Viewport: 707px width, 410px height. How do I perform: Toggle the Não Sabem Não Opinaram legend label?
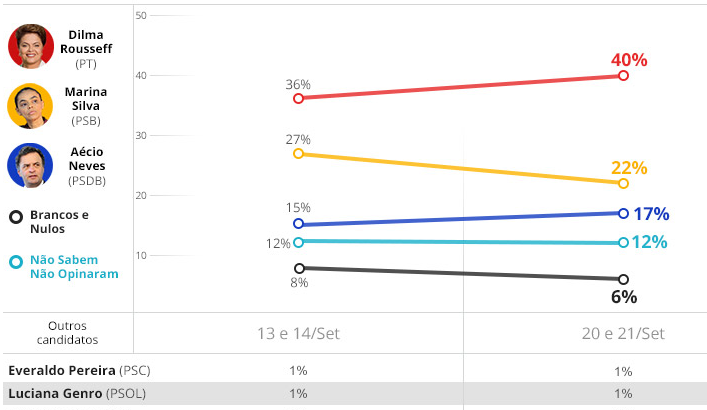tap(74, 266)
